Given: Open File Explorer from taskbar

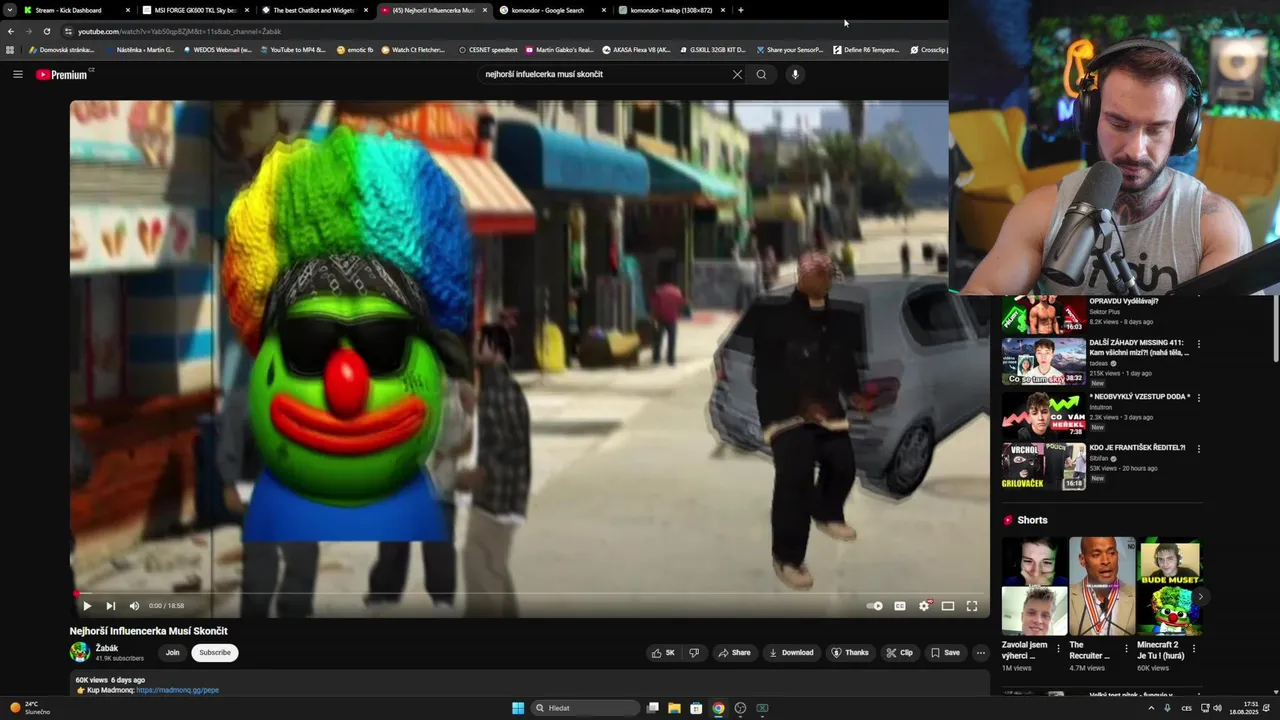Looking at the screenshot, I should point(674,708).
